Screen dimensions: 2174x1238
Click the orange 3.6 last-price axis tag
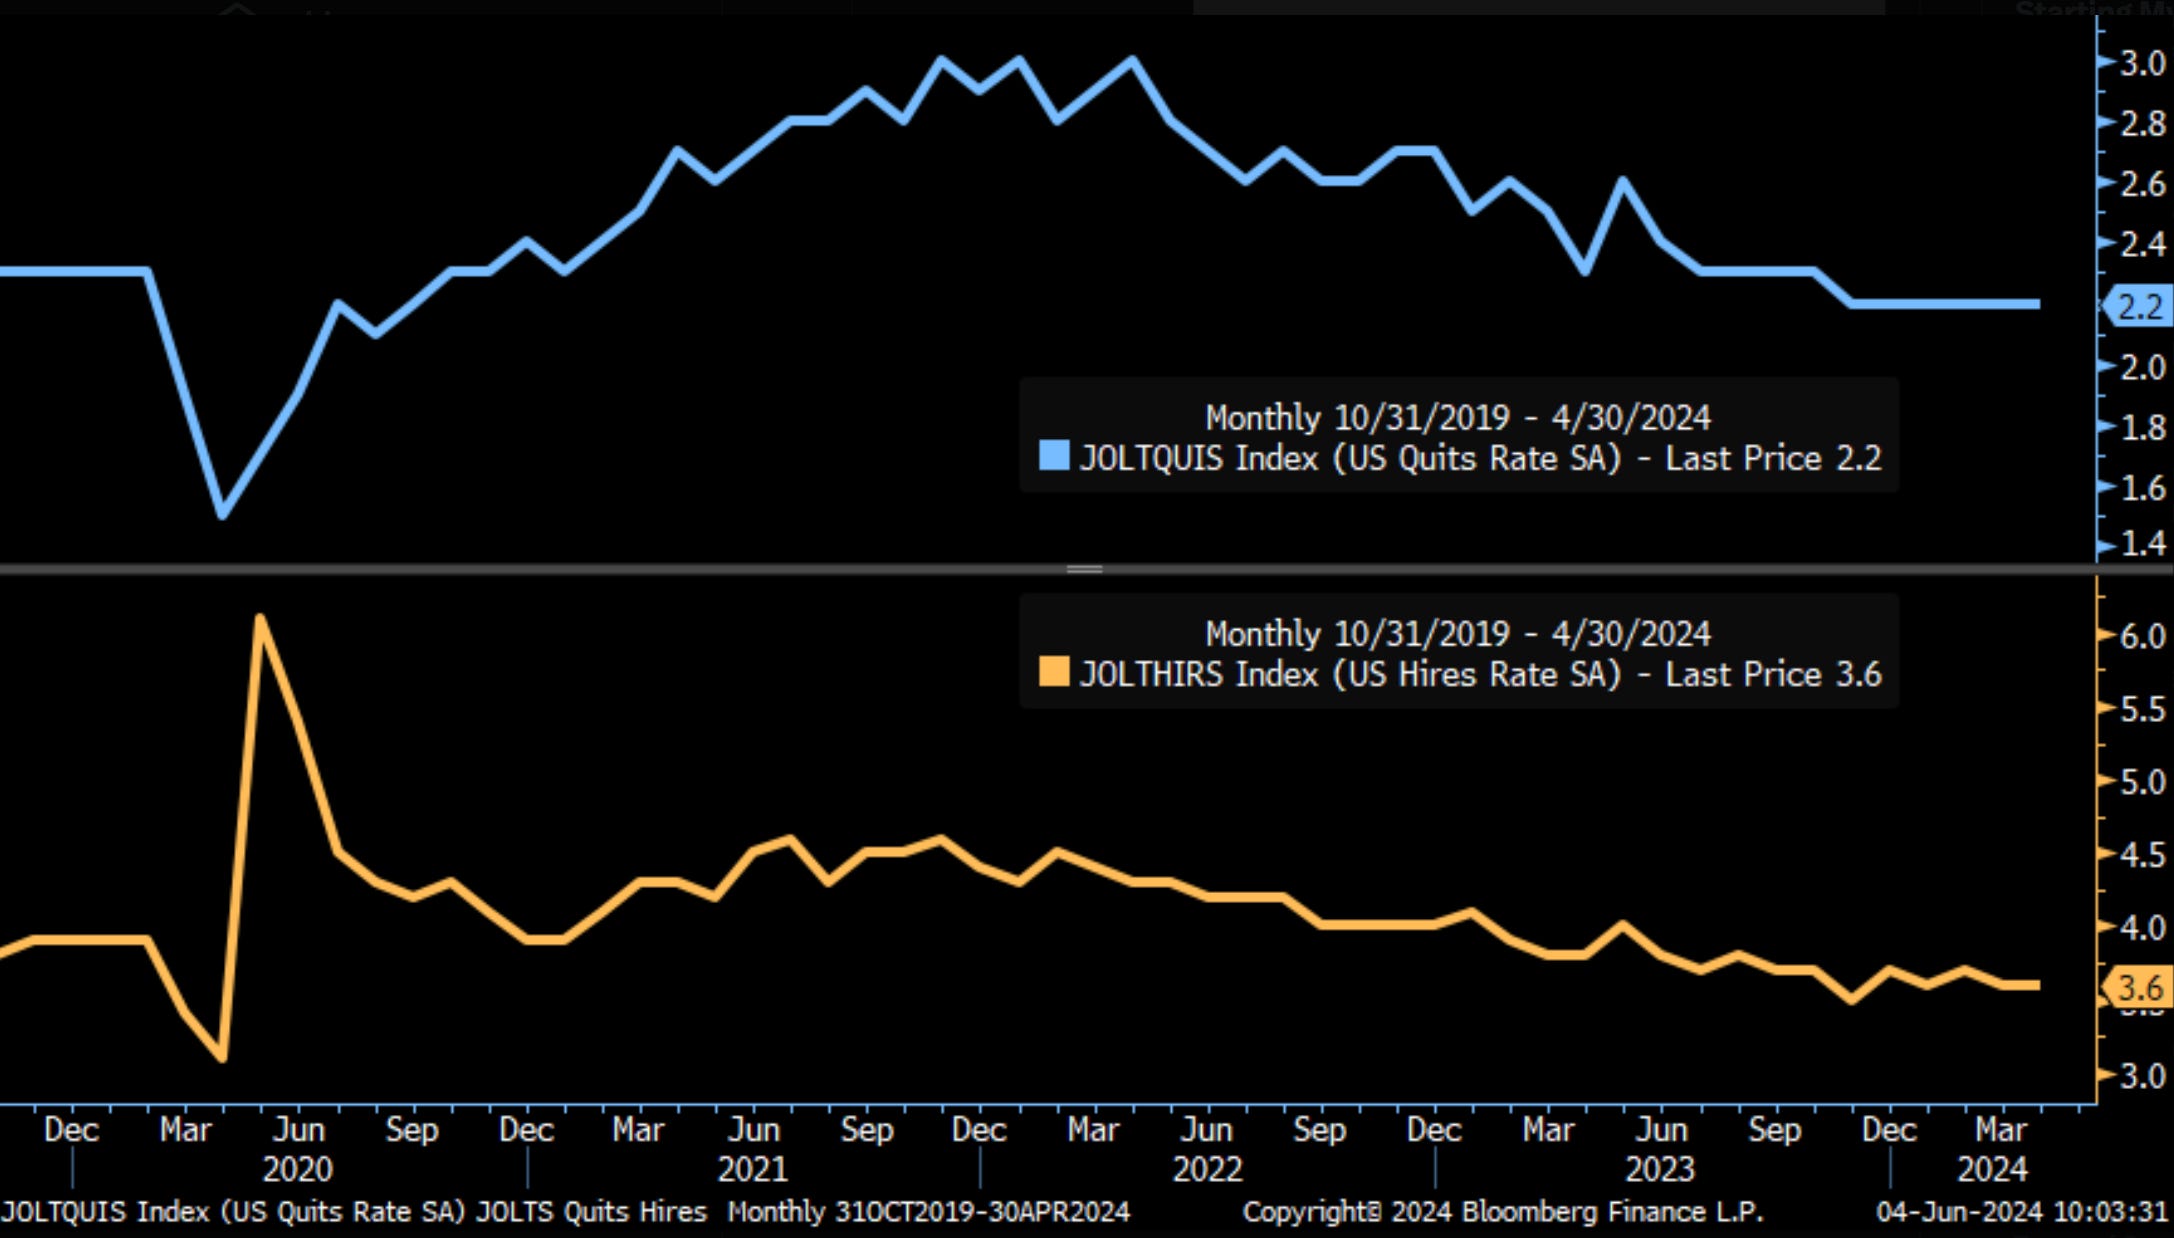2139,988
